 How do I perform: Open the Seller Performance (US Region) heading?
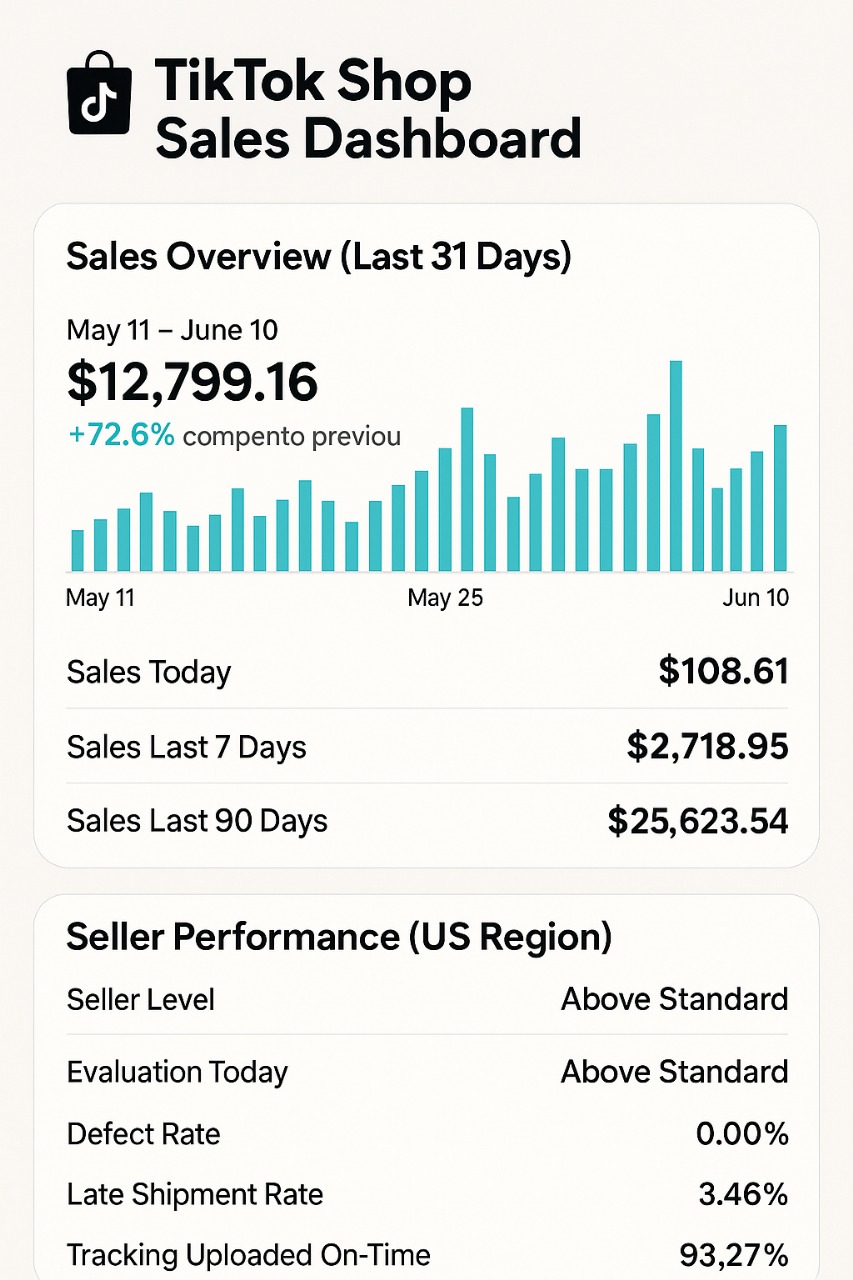pyautogui.click(x=339, y=937)
